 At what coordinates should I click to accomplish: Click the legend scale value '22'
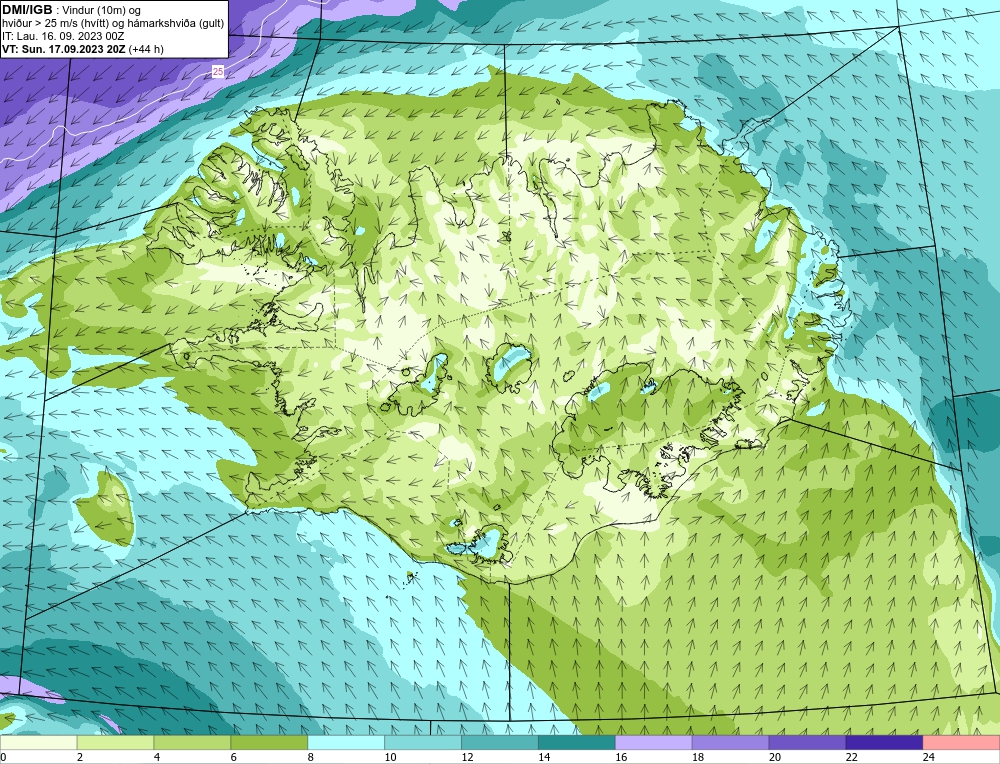[851, 757]
